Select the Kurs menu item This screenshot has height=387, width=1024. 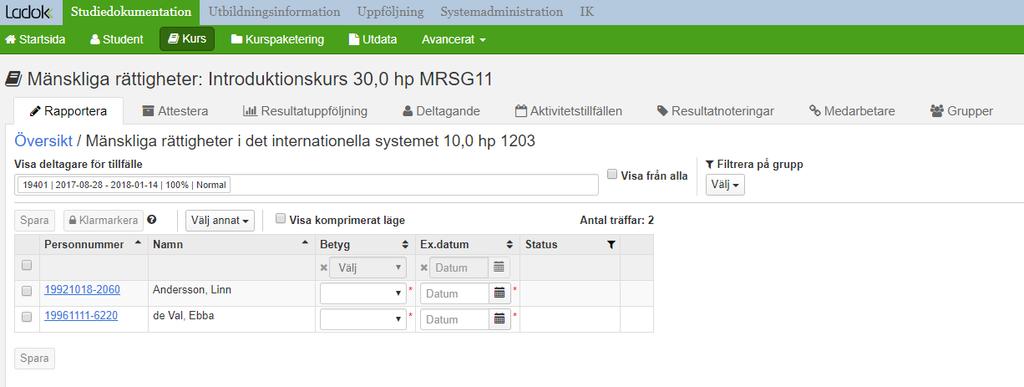(187, 39)
